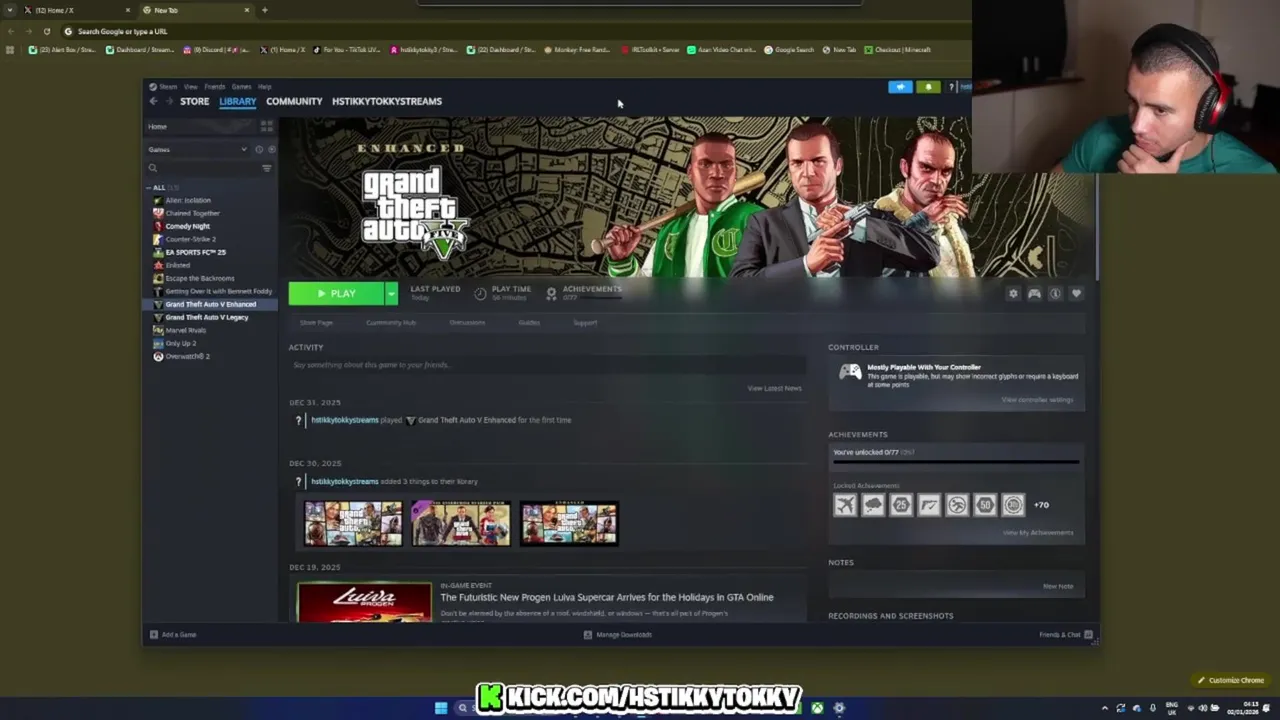Click the achievements progress bar
Screen dimensions: 1280x720
[x=956, y=462]
